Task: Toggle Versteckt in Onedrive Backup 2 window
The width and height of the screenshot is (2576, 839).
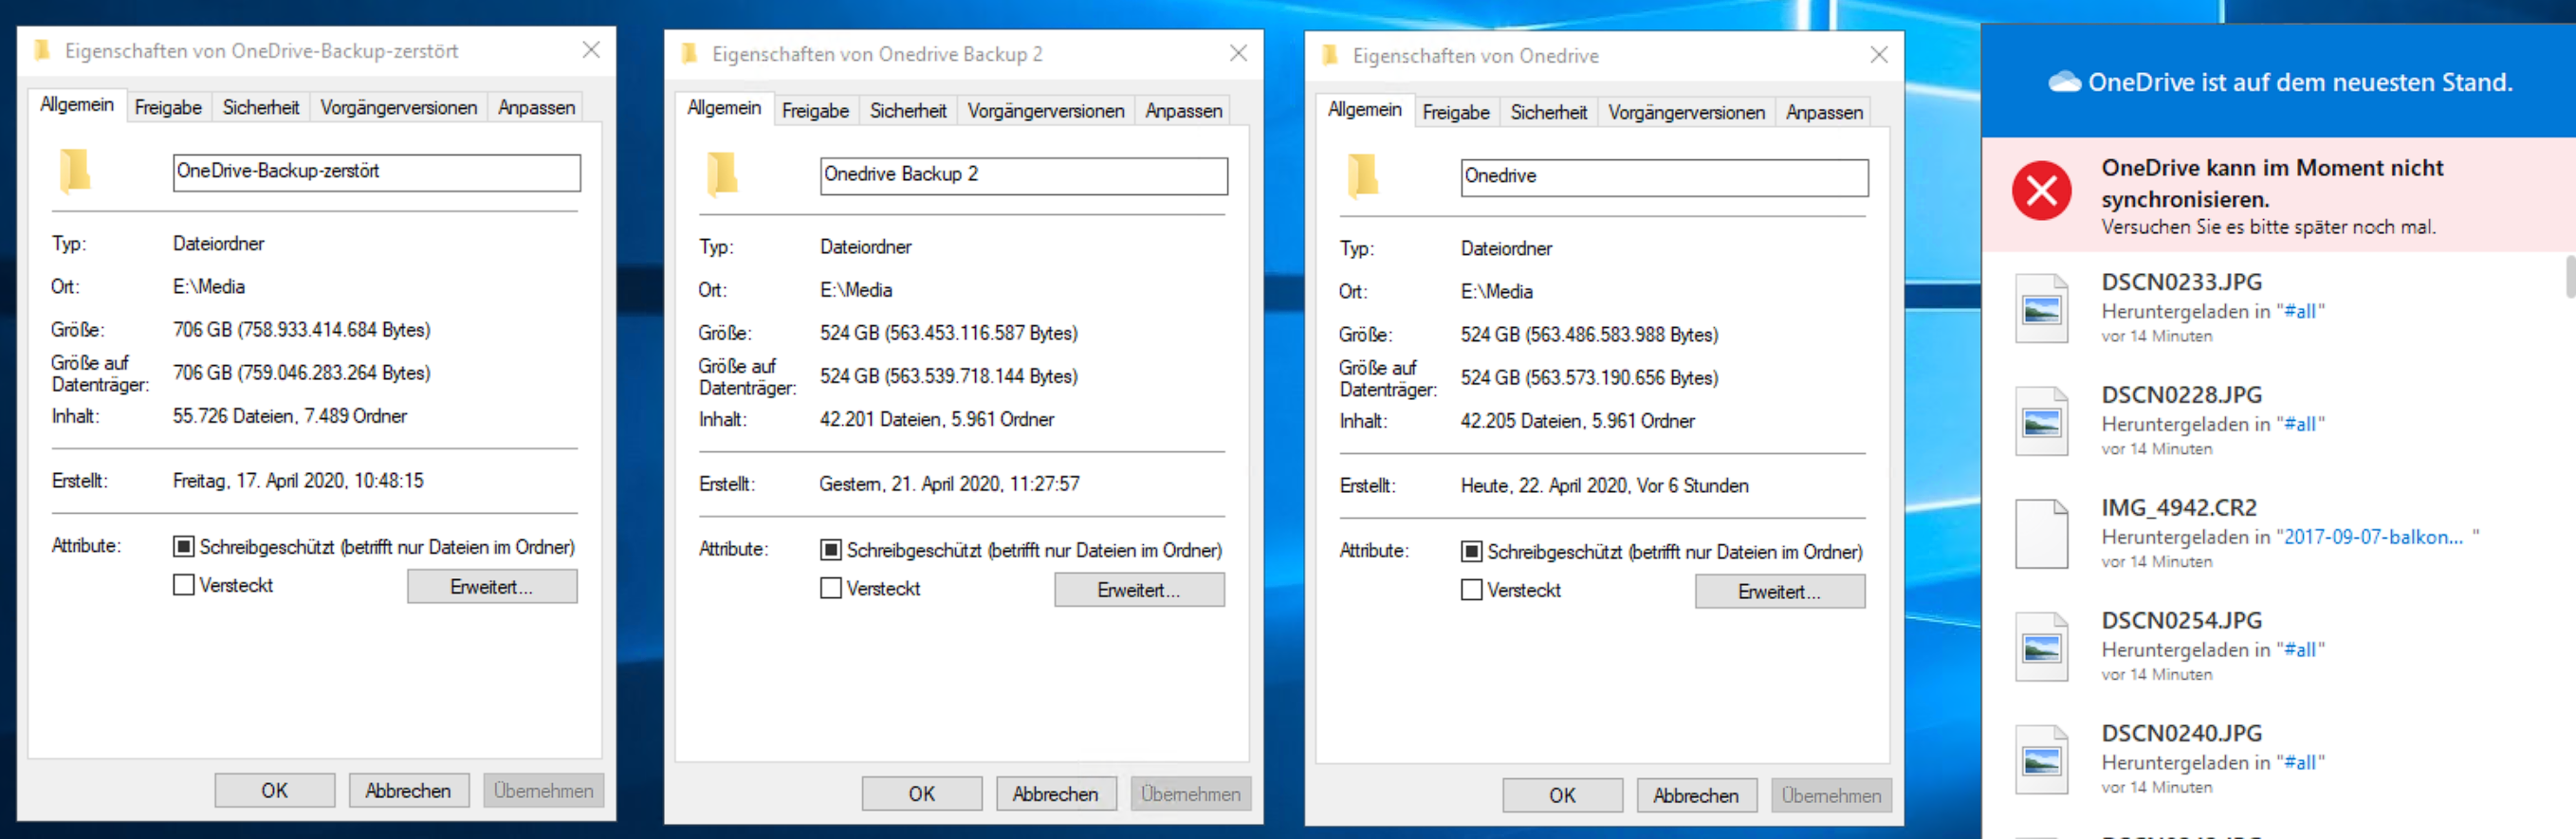Action: pos(830,587)
